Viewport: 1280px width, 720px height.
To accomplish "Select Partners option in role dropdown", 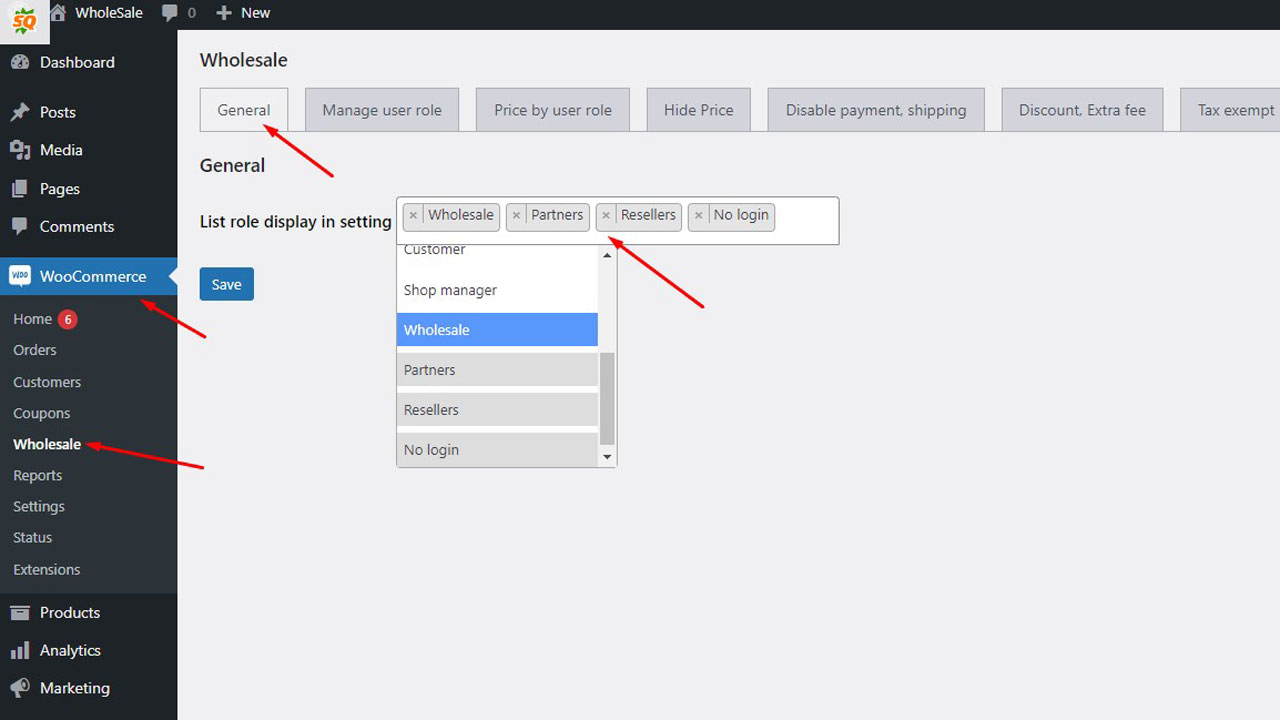I will (497, 370).
